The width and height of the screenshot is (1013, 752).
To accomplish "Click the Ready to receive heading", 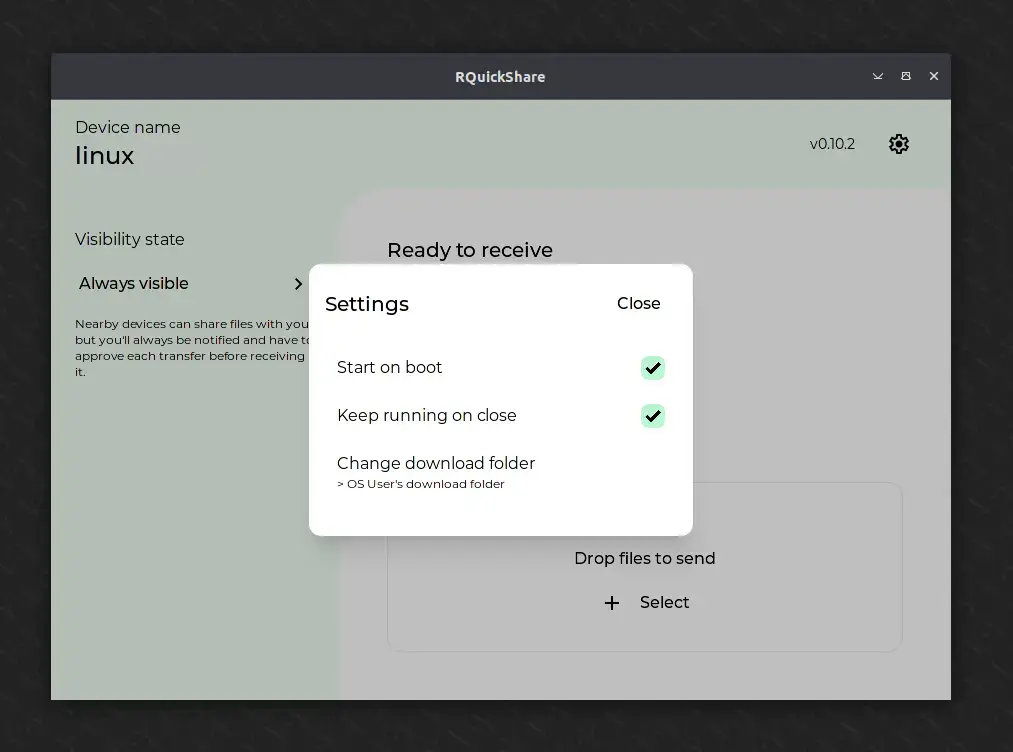I will [470, 250].
